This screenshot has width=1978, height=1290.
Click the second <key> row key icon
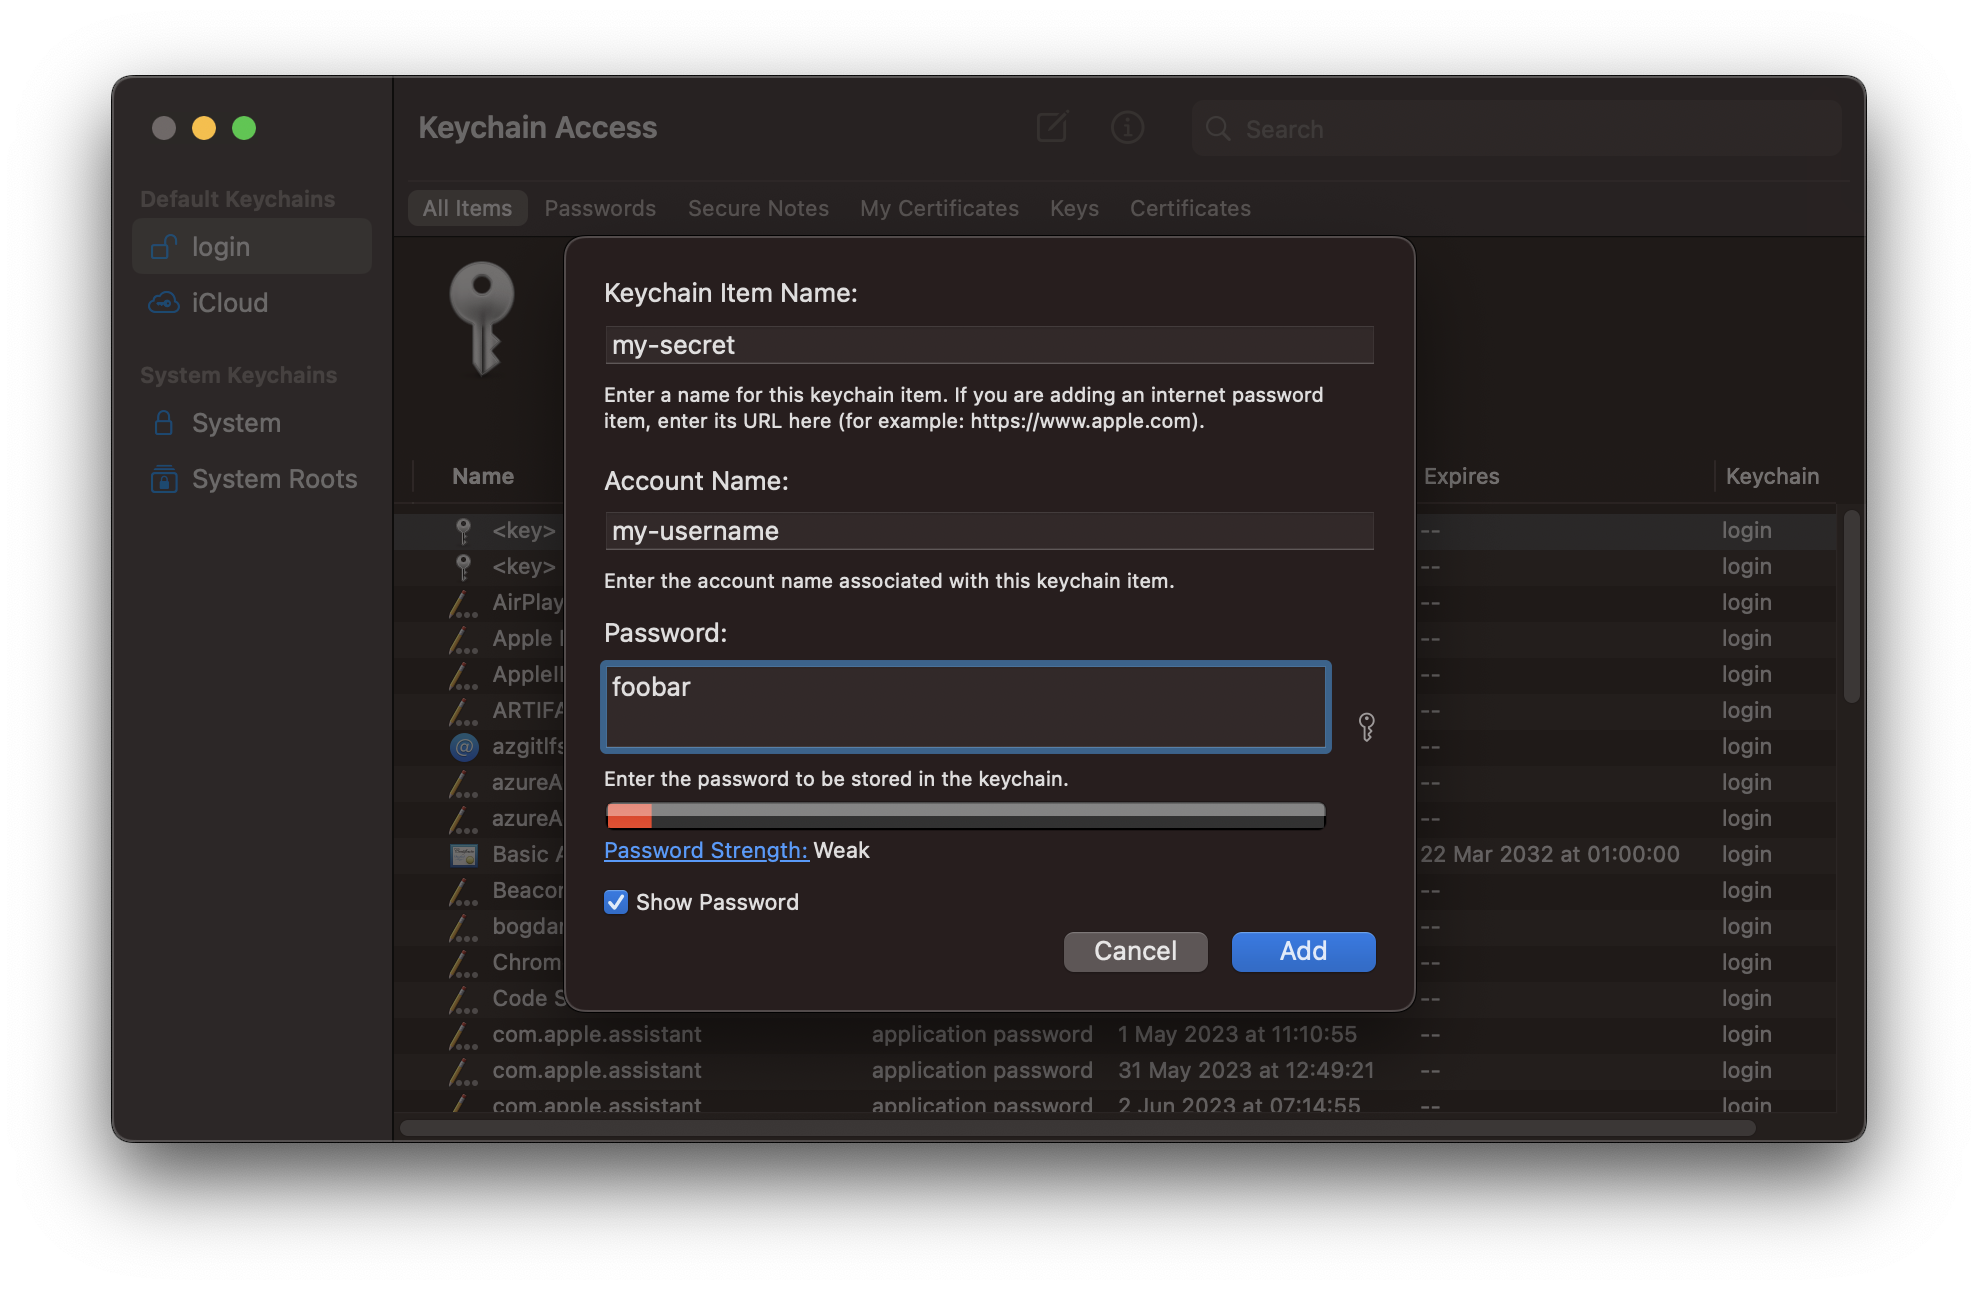tap(463, 566)
